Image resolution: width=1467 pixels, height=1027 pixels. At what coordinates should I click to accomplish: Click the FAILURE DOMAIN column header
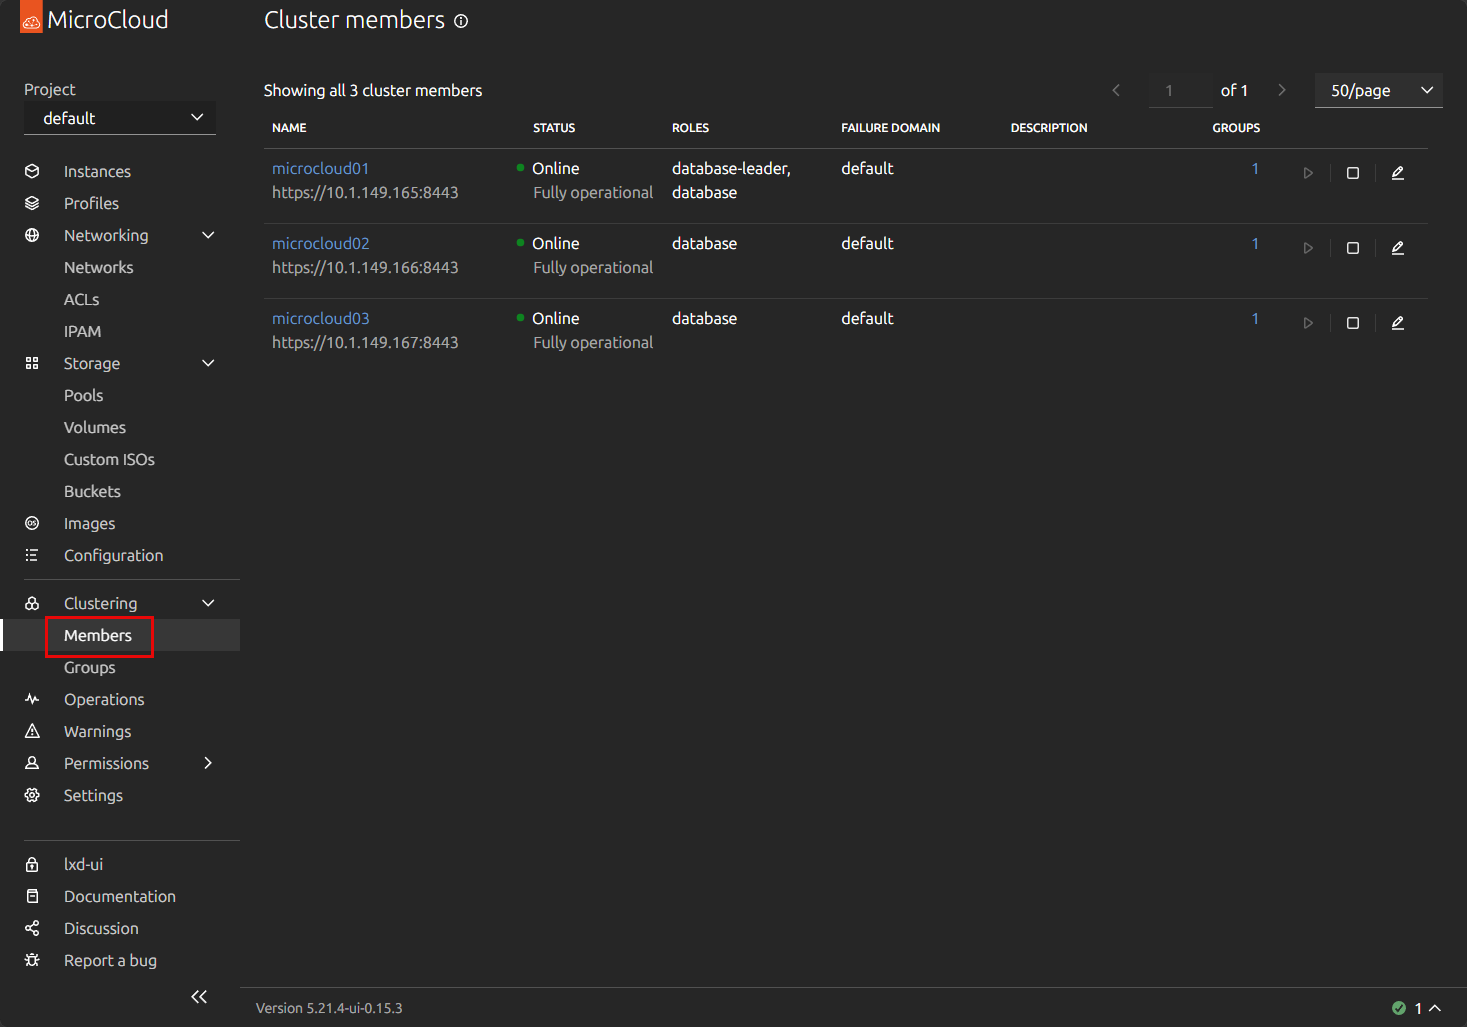(890, 128)
